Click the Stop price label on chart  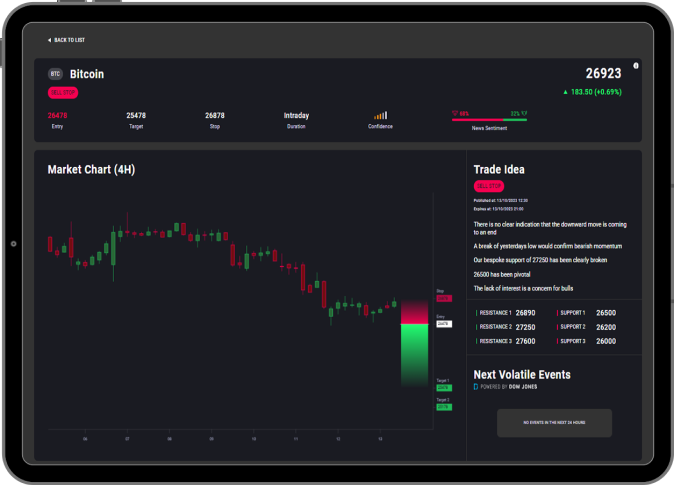443,298
